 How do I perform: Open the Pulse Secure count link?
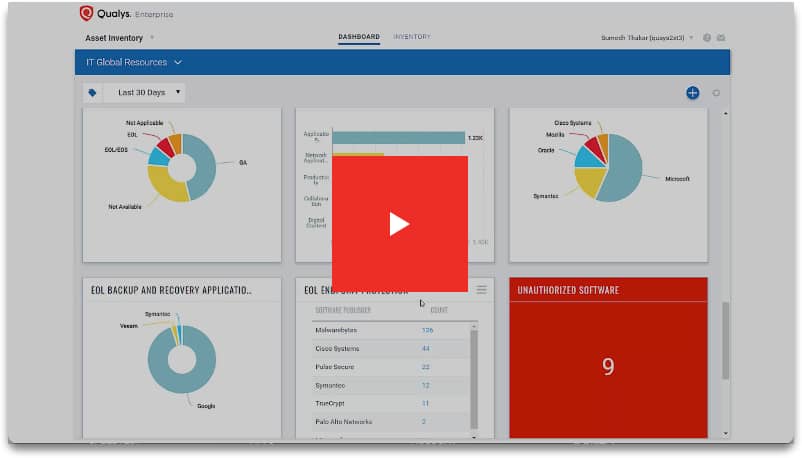[426, 367]
